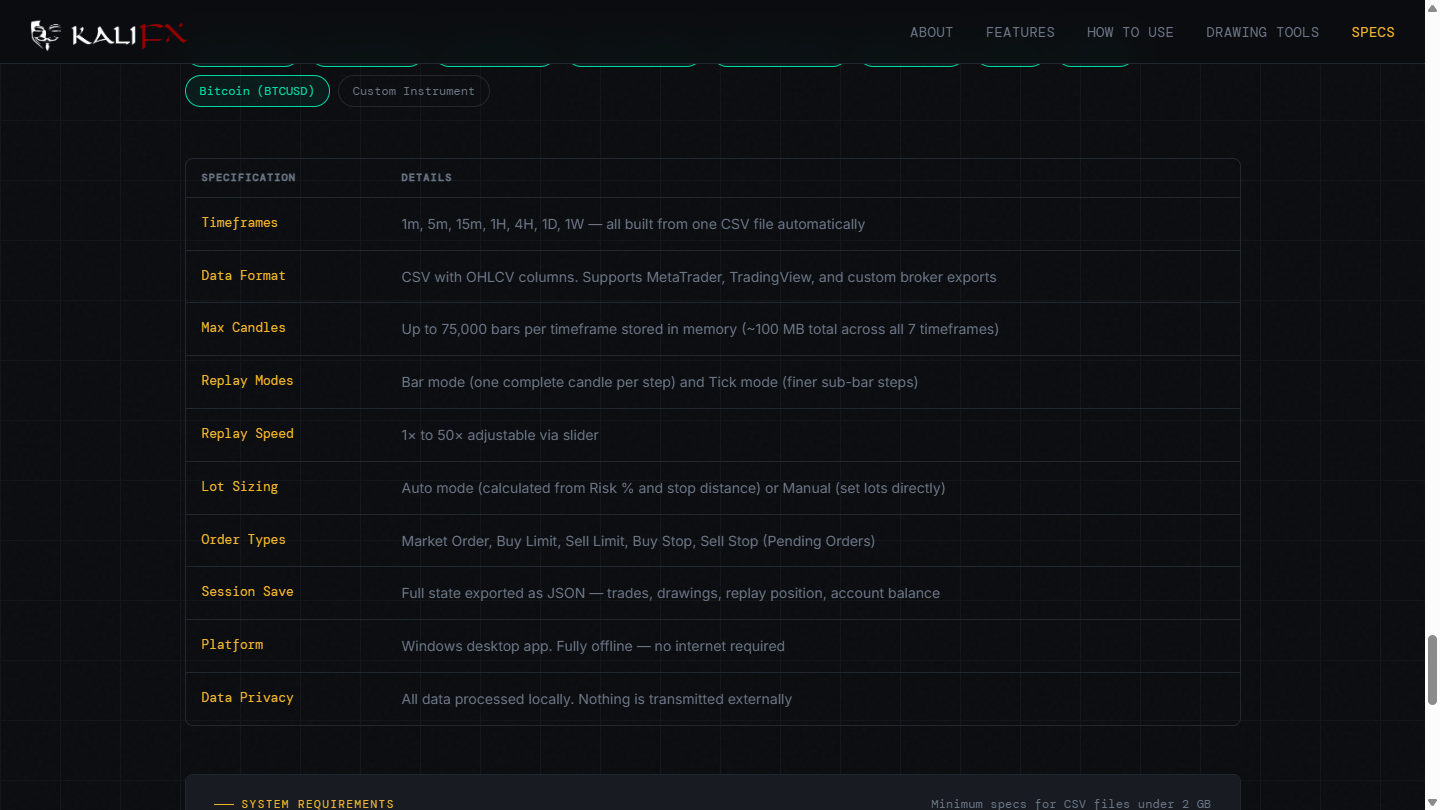The height and width of the screenshot is (810, 1440).
Task: Click the 'Up to 75,000 bars' details text
Action: coord(700,329)
